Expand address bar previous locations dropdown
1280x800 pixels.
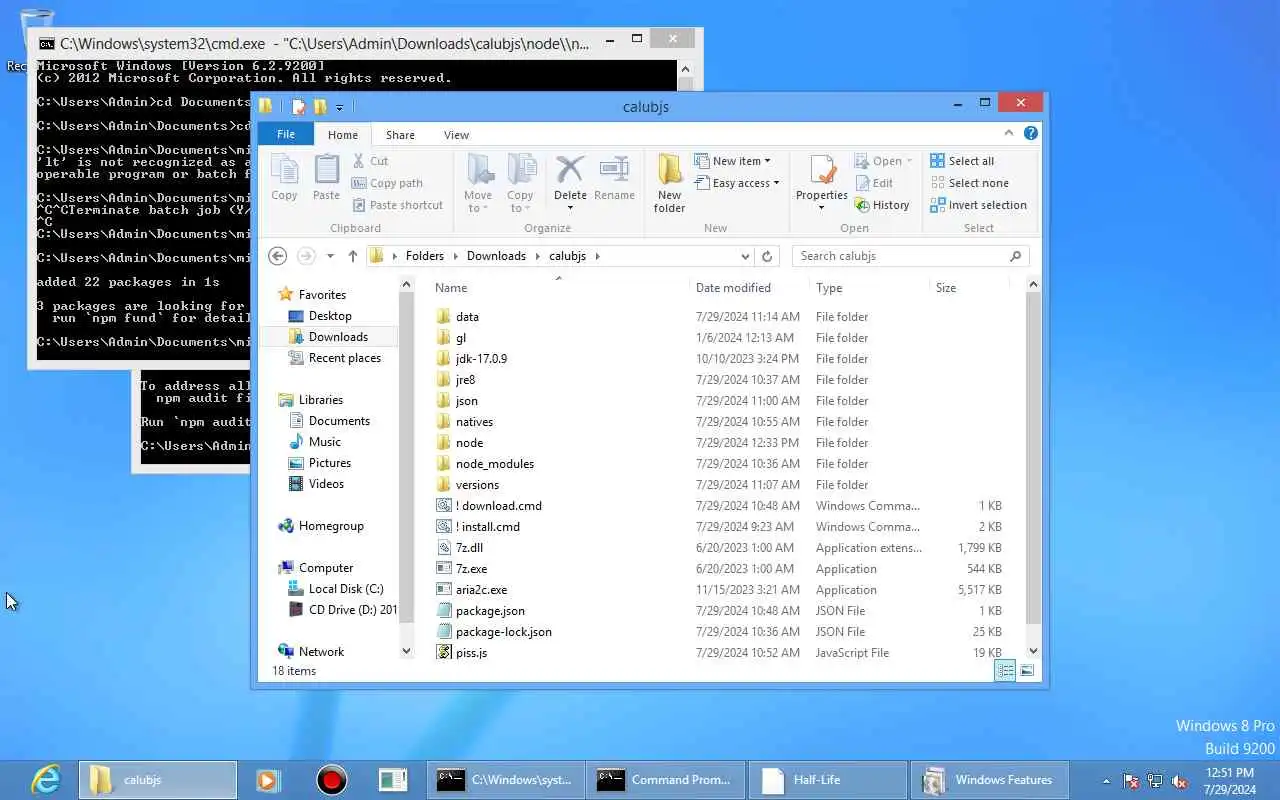tap(745, 256)
